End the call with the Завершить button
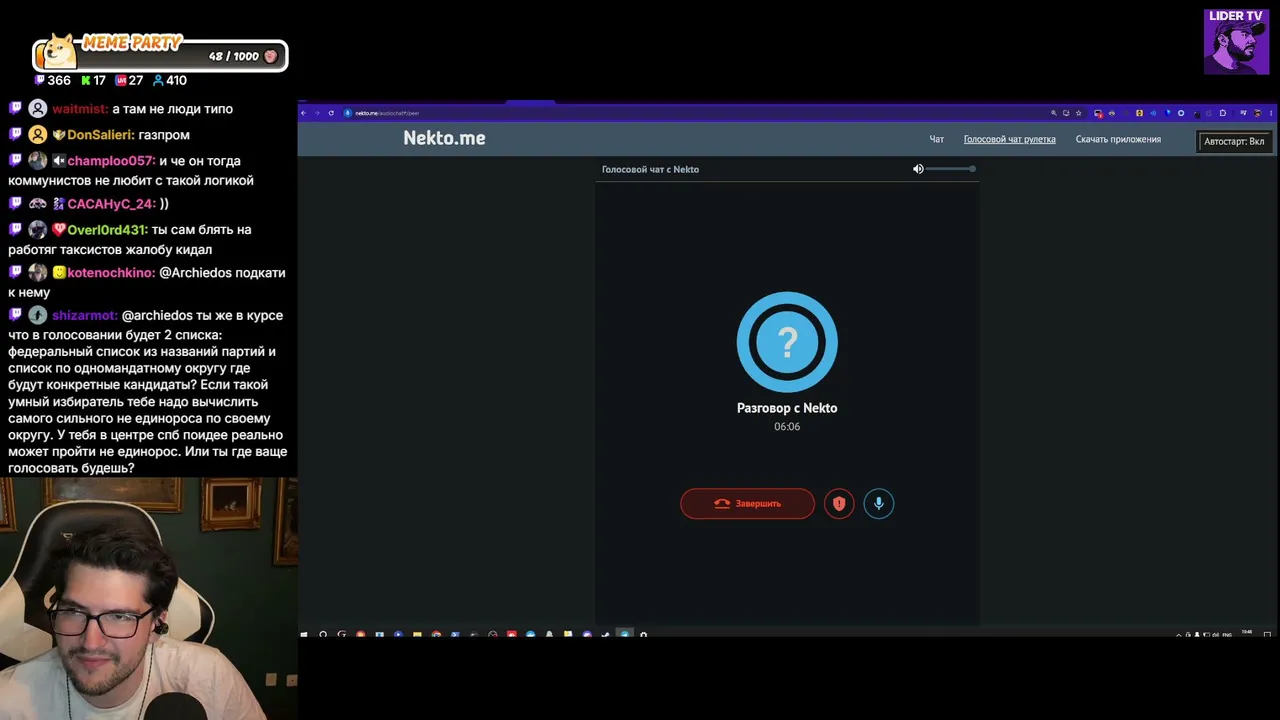 pos(747,504)
